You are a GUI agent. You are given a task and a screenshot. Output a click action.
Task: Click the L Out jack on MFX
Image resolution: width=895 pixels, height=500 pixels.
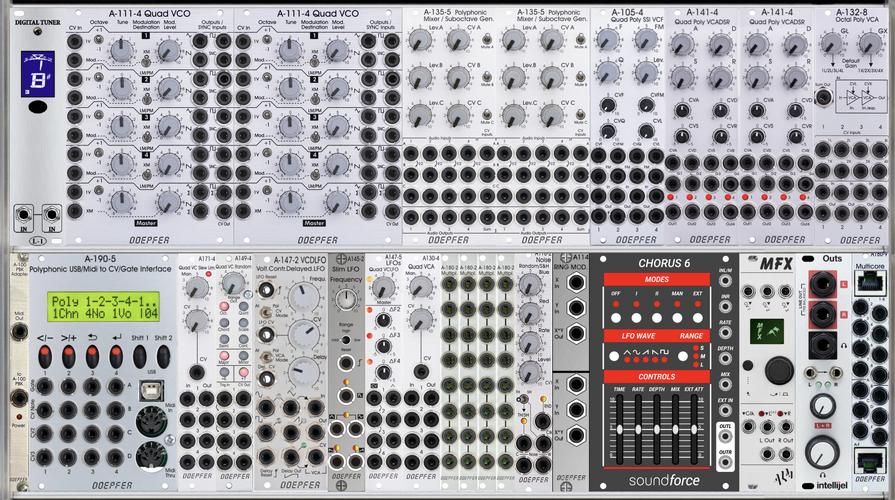(x=767, y=454)
